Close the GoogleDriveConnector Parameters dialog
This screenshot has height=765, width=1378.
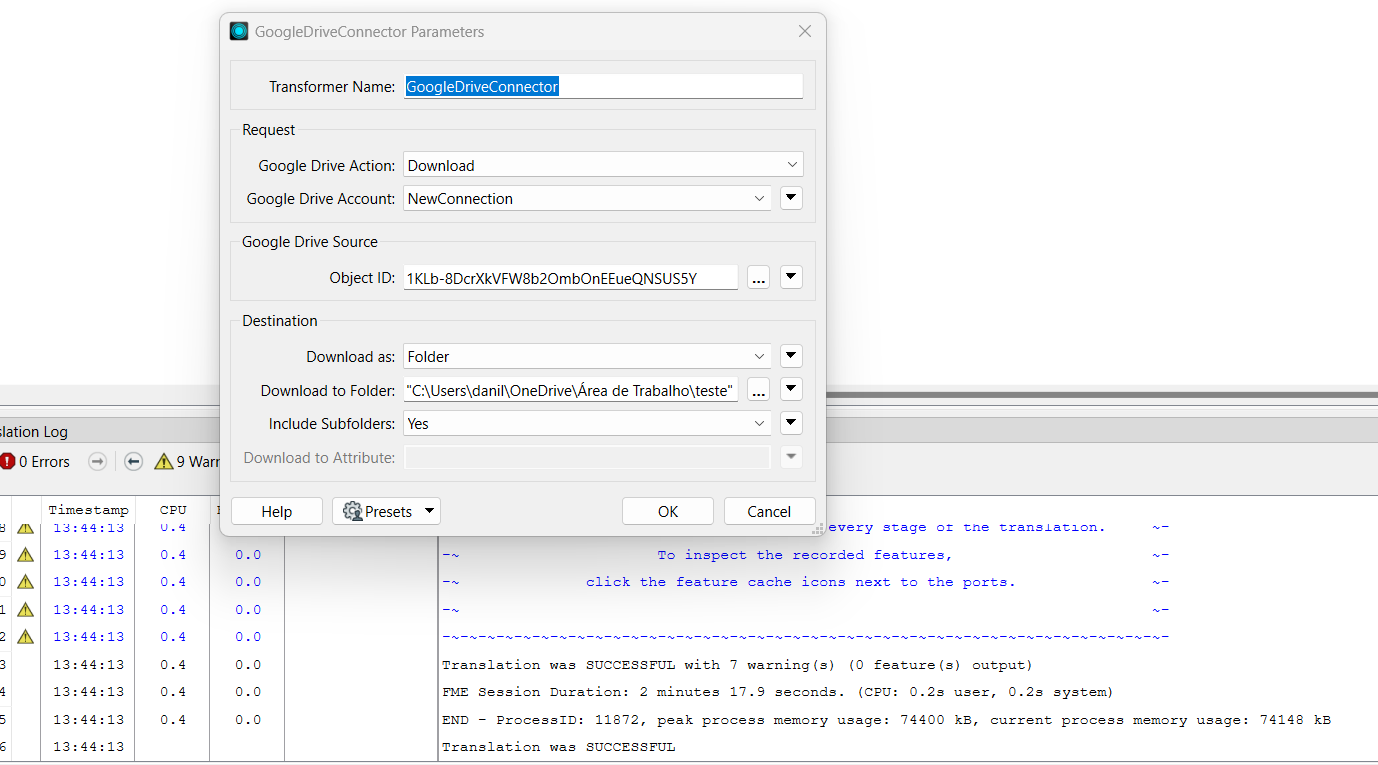[805, 31]
